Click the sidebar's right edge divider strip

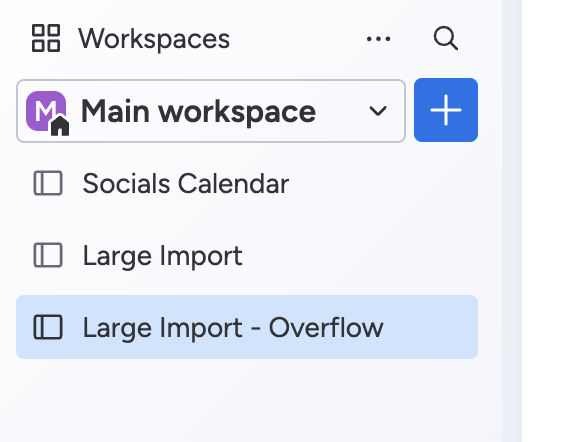pyautogui.click(x=512, y=221)
